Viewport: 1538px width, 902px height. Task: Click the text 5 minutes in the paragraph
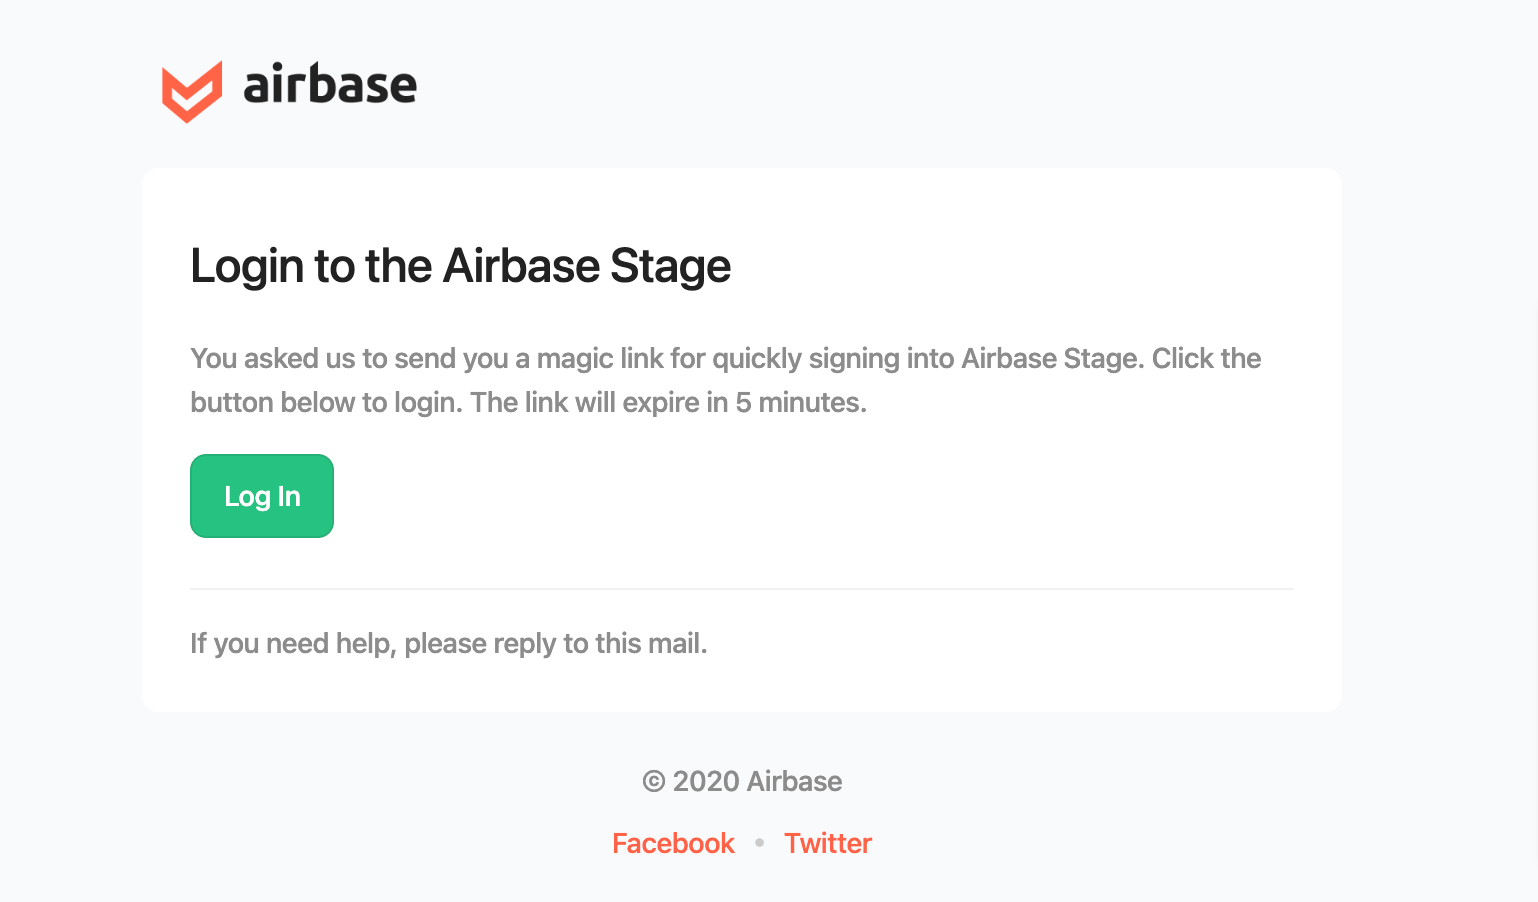click(800, 402)
